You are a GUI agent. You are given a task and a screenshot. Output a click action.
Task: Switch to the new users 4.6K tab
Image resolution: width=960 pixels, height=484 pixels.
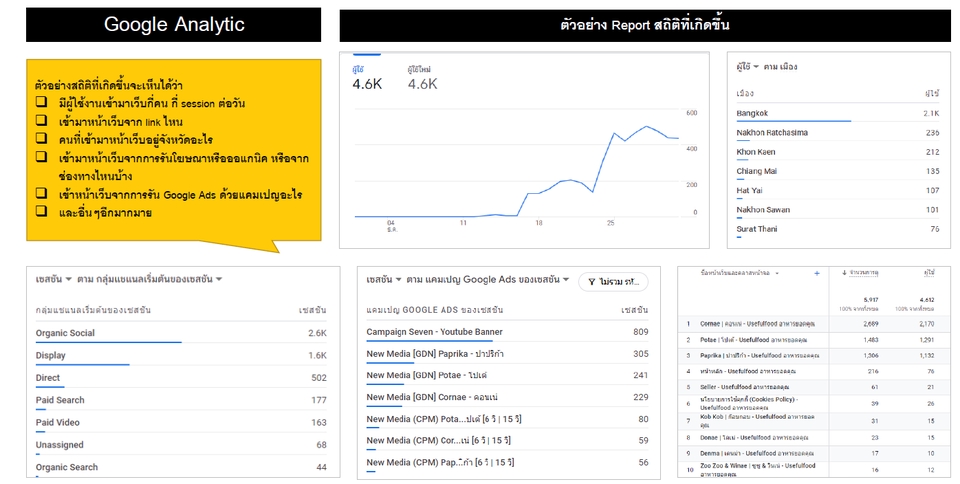point(422,79)
